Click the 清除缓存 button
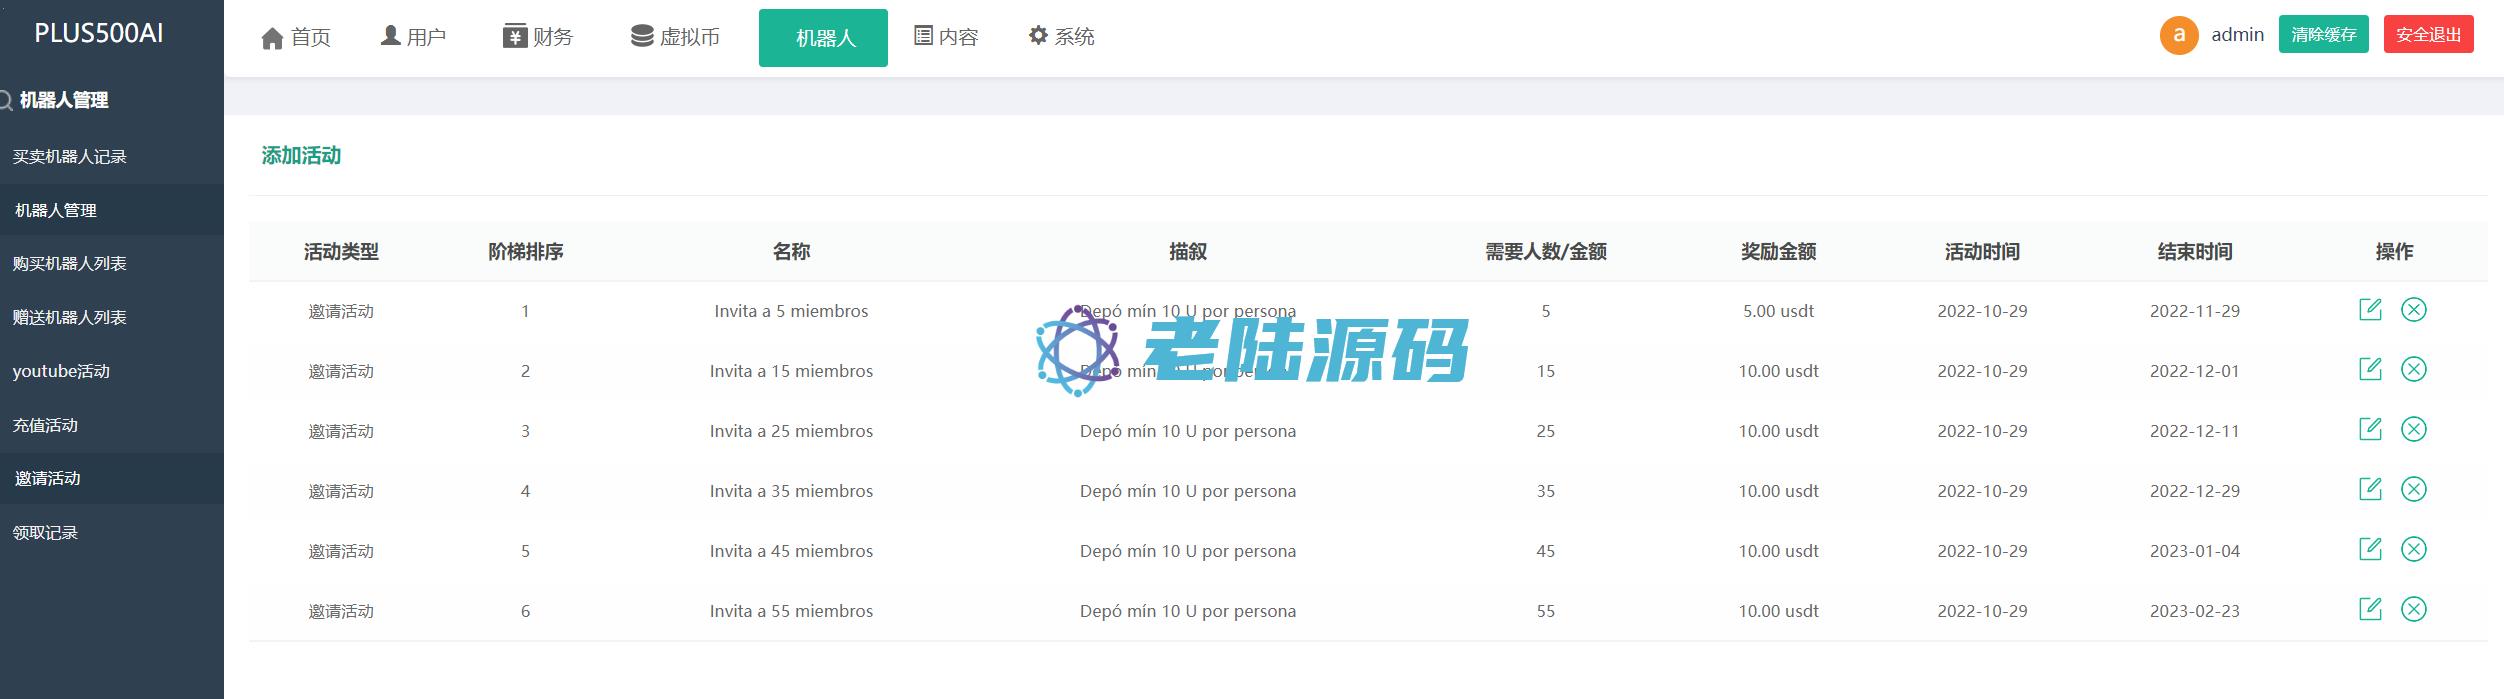Screen dimensions: 2504x699 click(2323, 35)
